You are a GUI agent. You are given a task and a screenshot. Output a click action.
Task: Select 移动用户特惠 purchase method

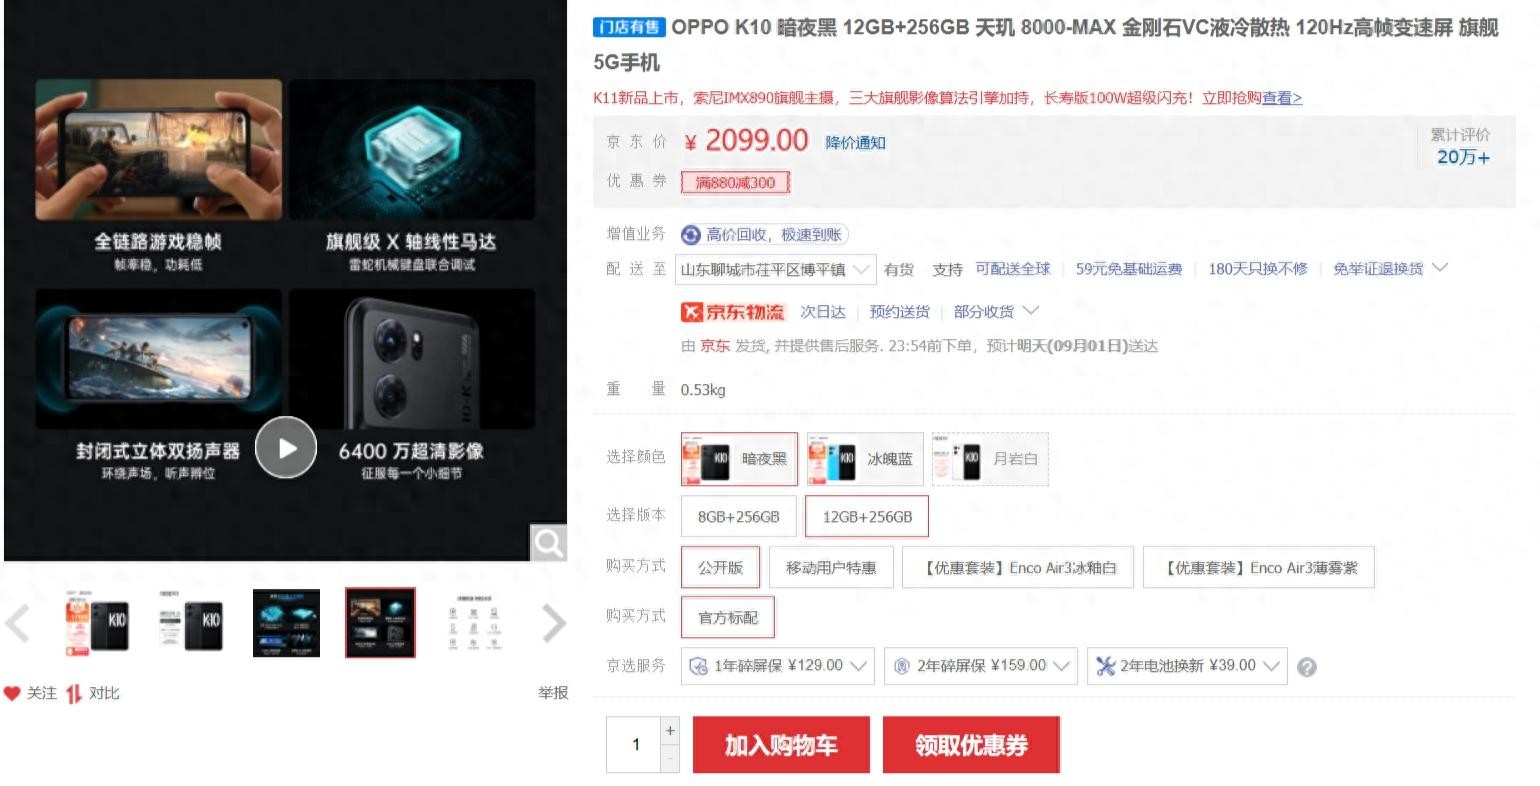pyautogui.click(x=831, y=567)
